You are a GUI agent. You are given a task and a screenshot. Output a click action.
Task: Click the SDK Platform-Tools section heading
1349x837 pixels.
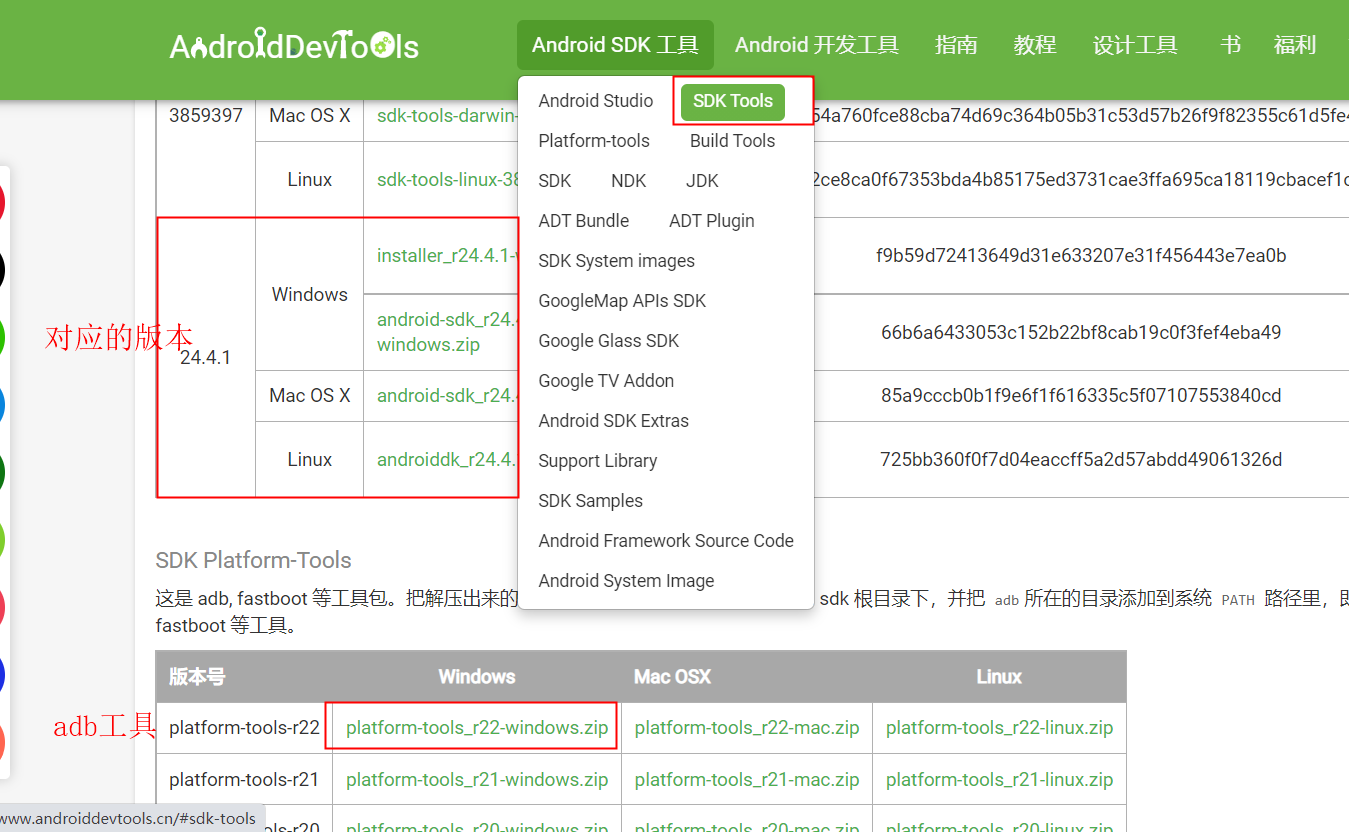tap(254, 561)
